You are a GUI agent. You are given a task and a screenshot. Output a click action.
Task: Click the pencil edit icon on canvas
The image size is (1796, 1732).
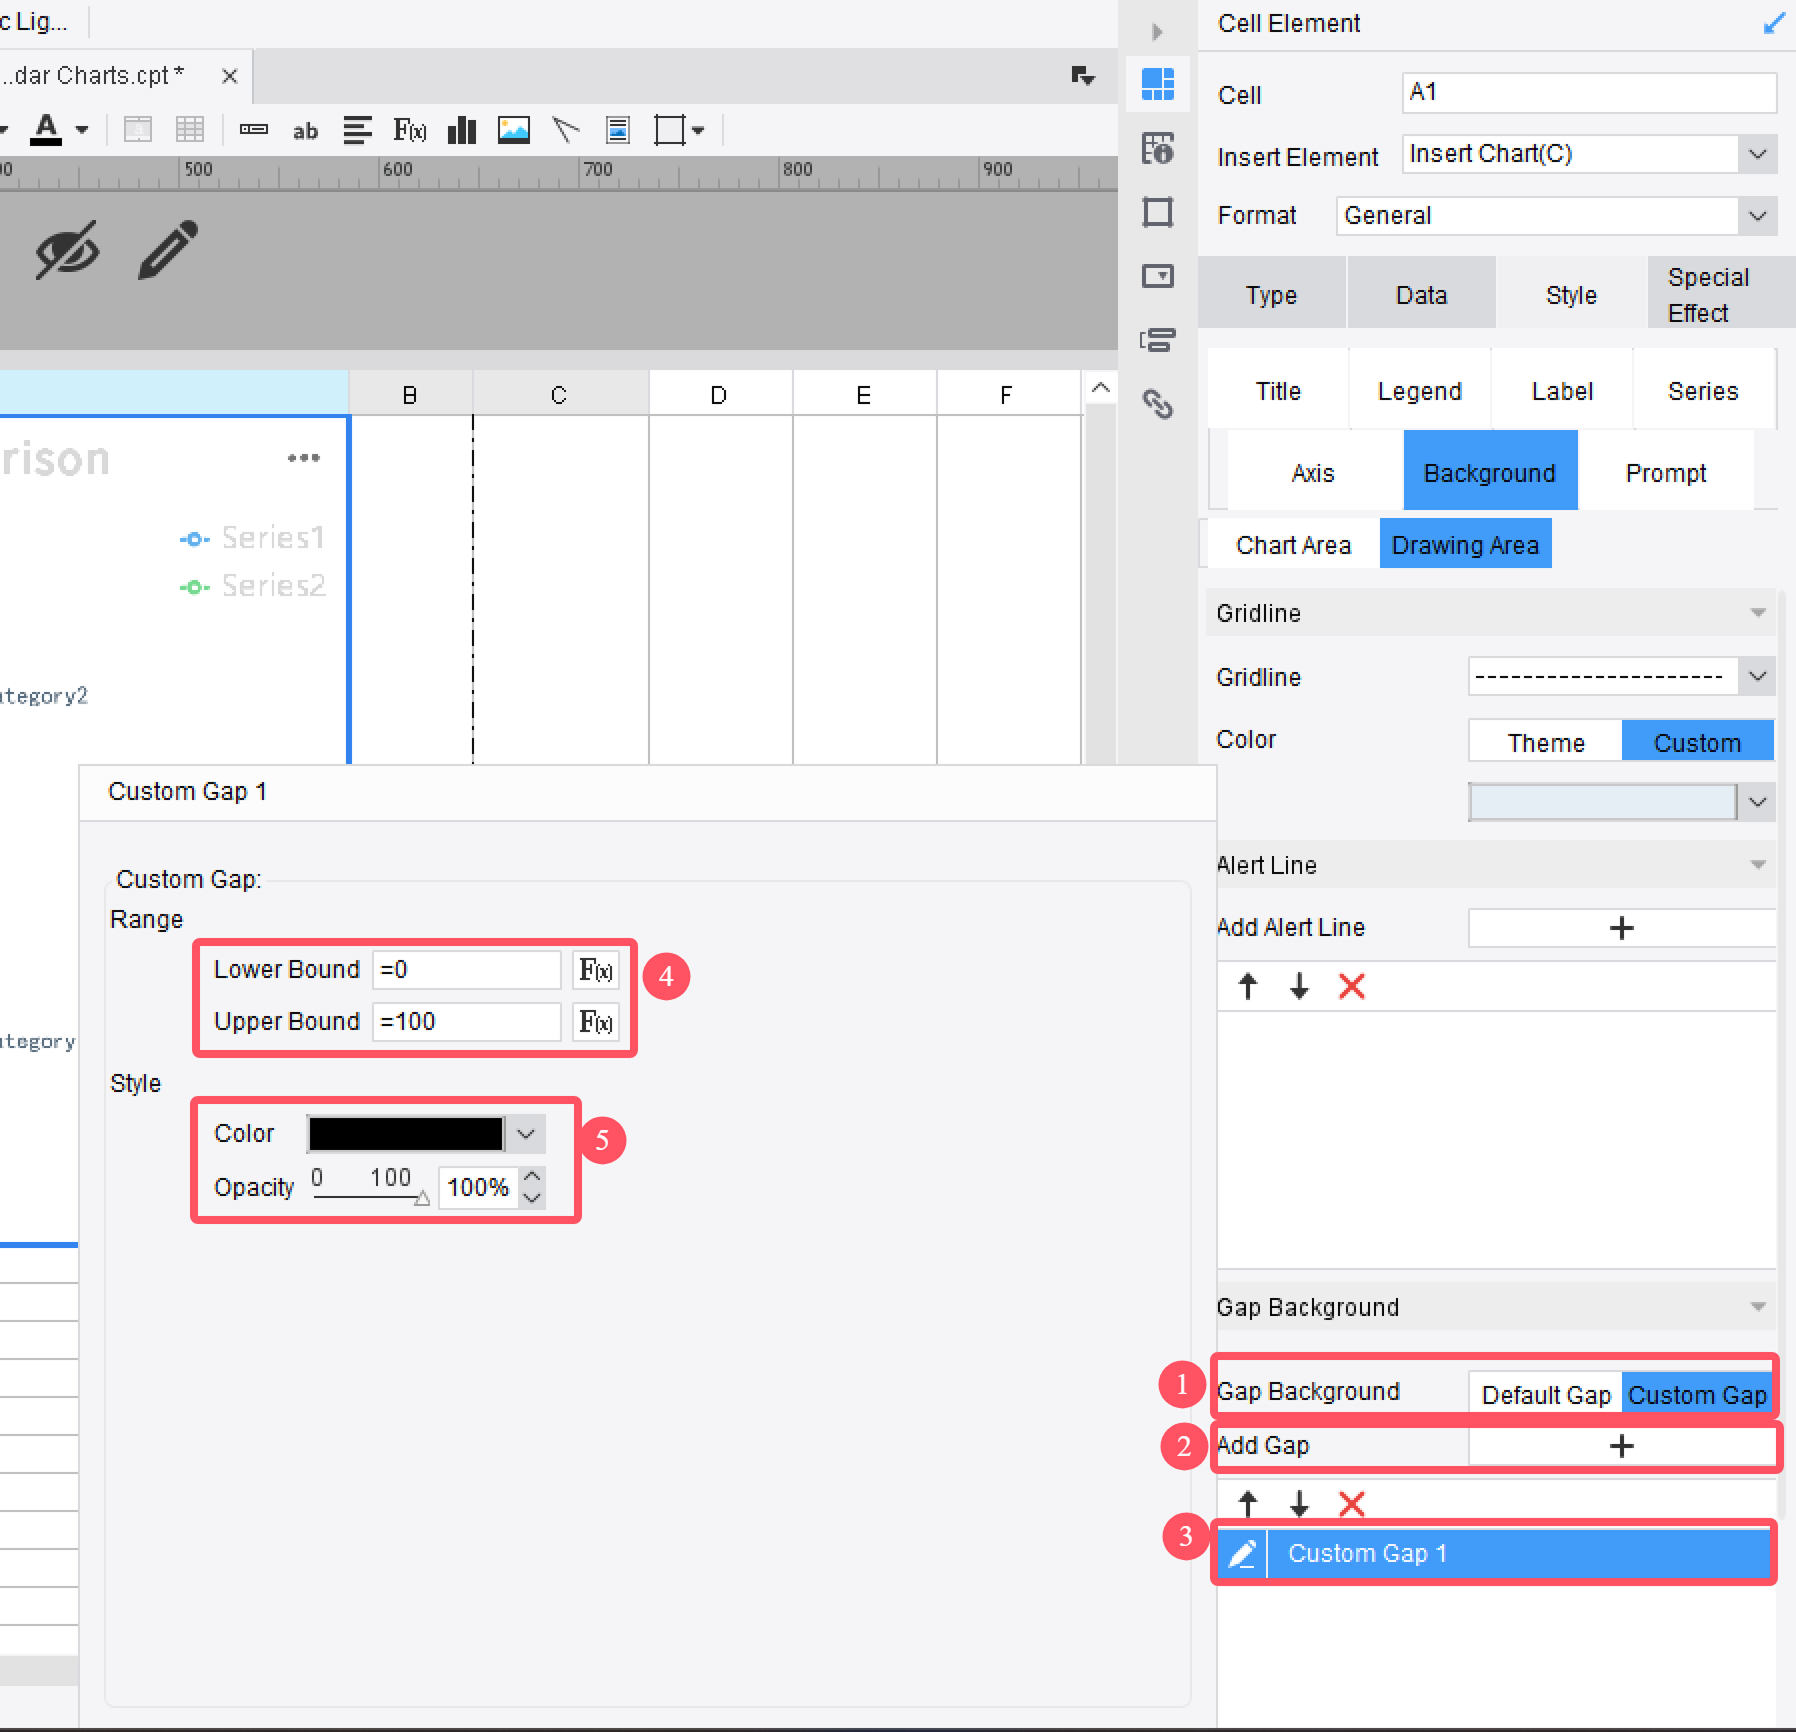pyautogui.click(x=168, y=250)
